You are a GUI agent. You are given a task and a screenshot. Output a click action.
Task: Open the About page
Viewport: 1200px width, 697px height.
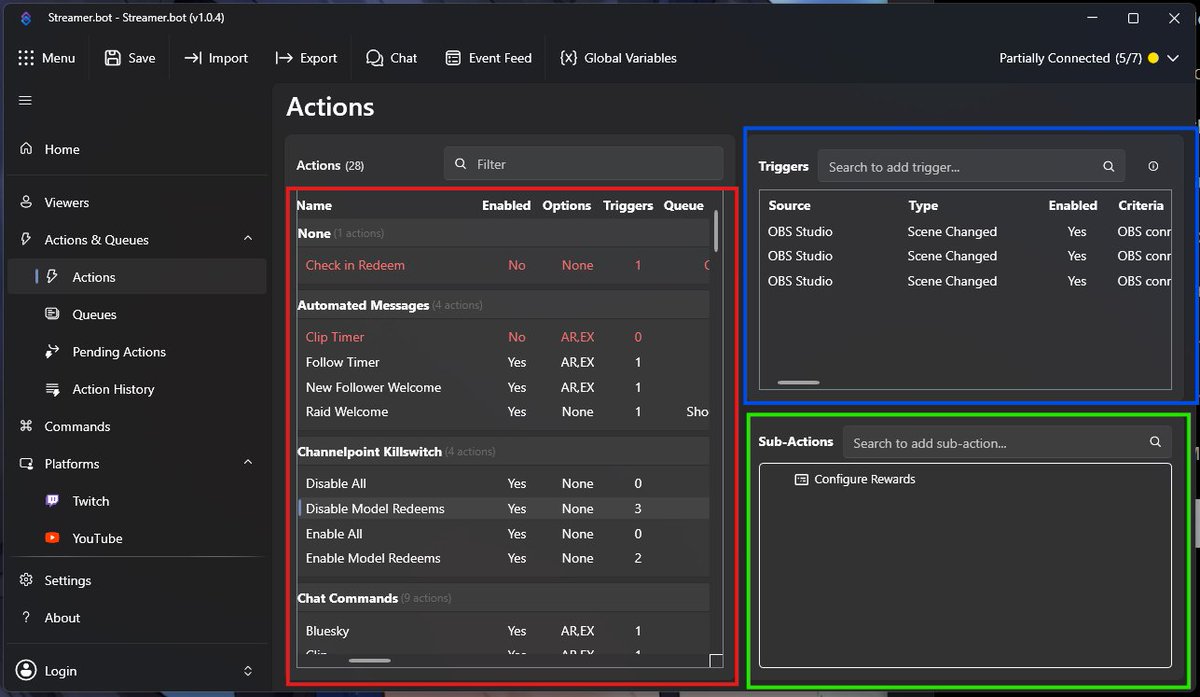coord(137,618)
